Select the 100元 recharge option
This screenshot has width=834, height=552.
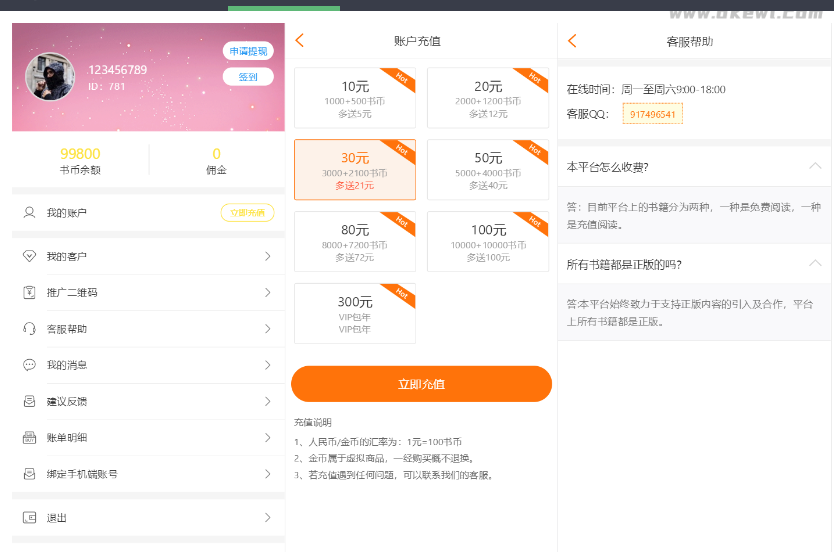click(x=488, y=241)
